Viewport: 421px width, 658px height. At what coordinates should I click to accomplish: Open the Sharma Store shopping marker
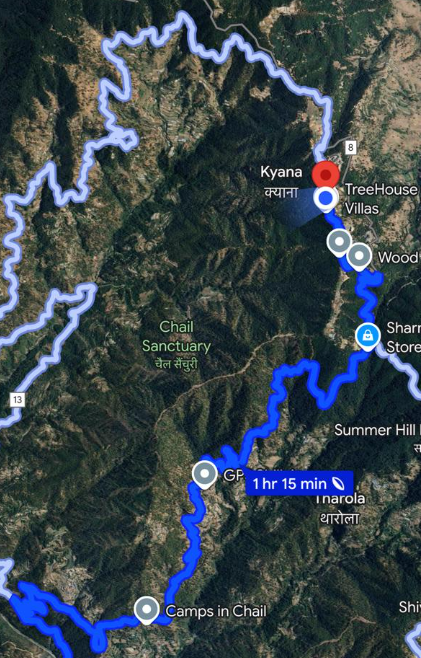pyautogui.click(x=368, y=337)
